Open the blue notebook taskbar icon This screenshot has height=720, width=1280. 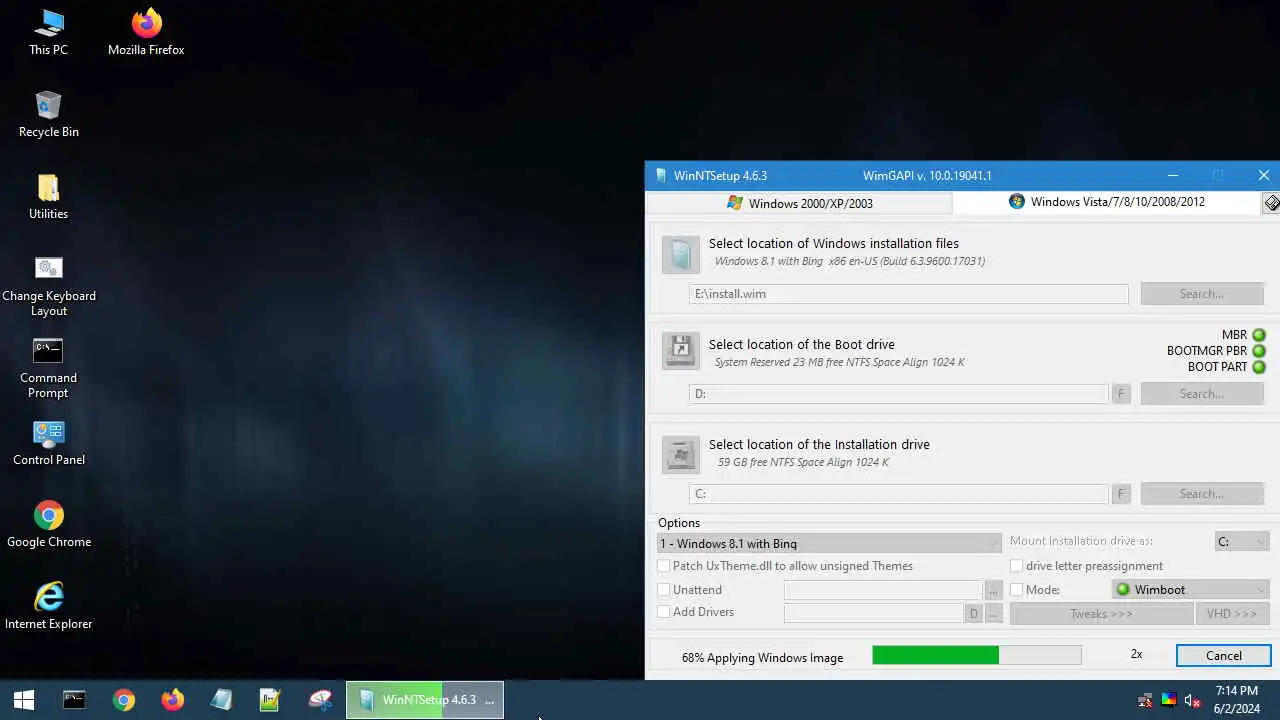[222, 700]
